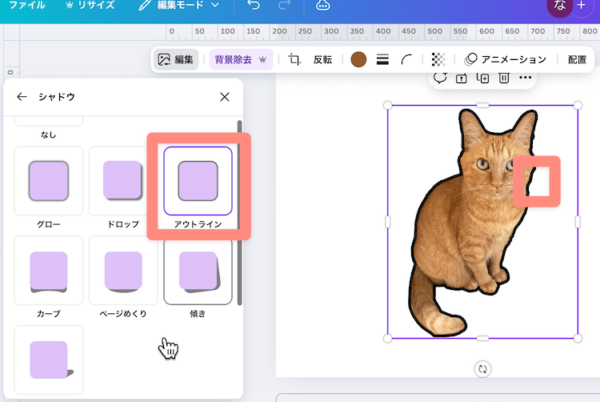
Task: Select the ドロップ shadow style
Action: 123,181
